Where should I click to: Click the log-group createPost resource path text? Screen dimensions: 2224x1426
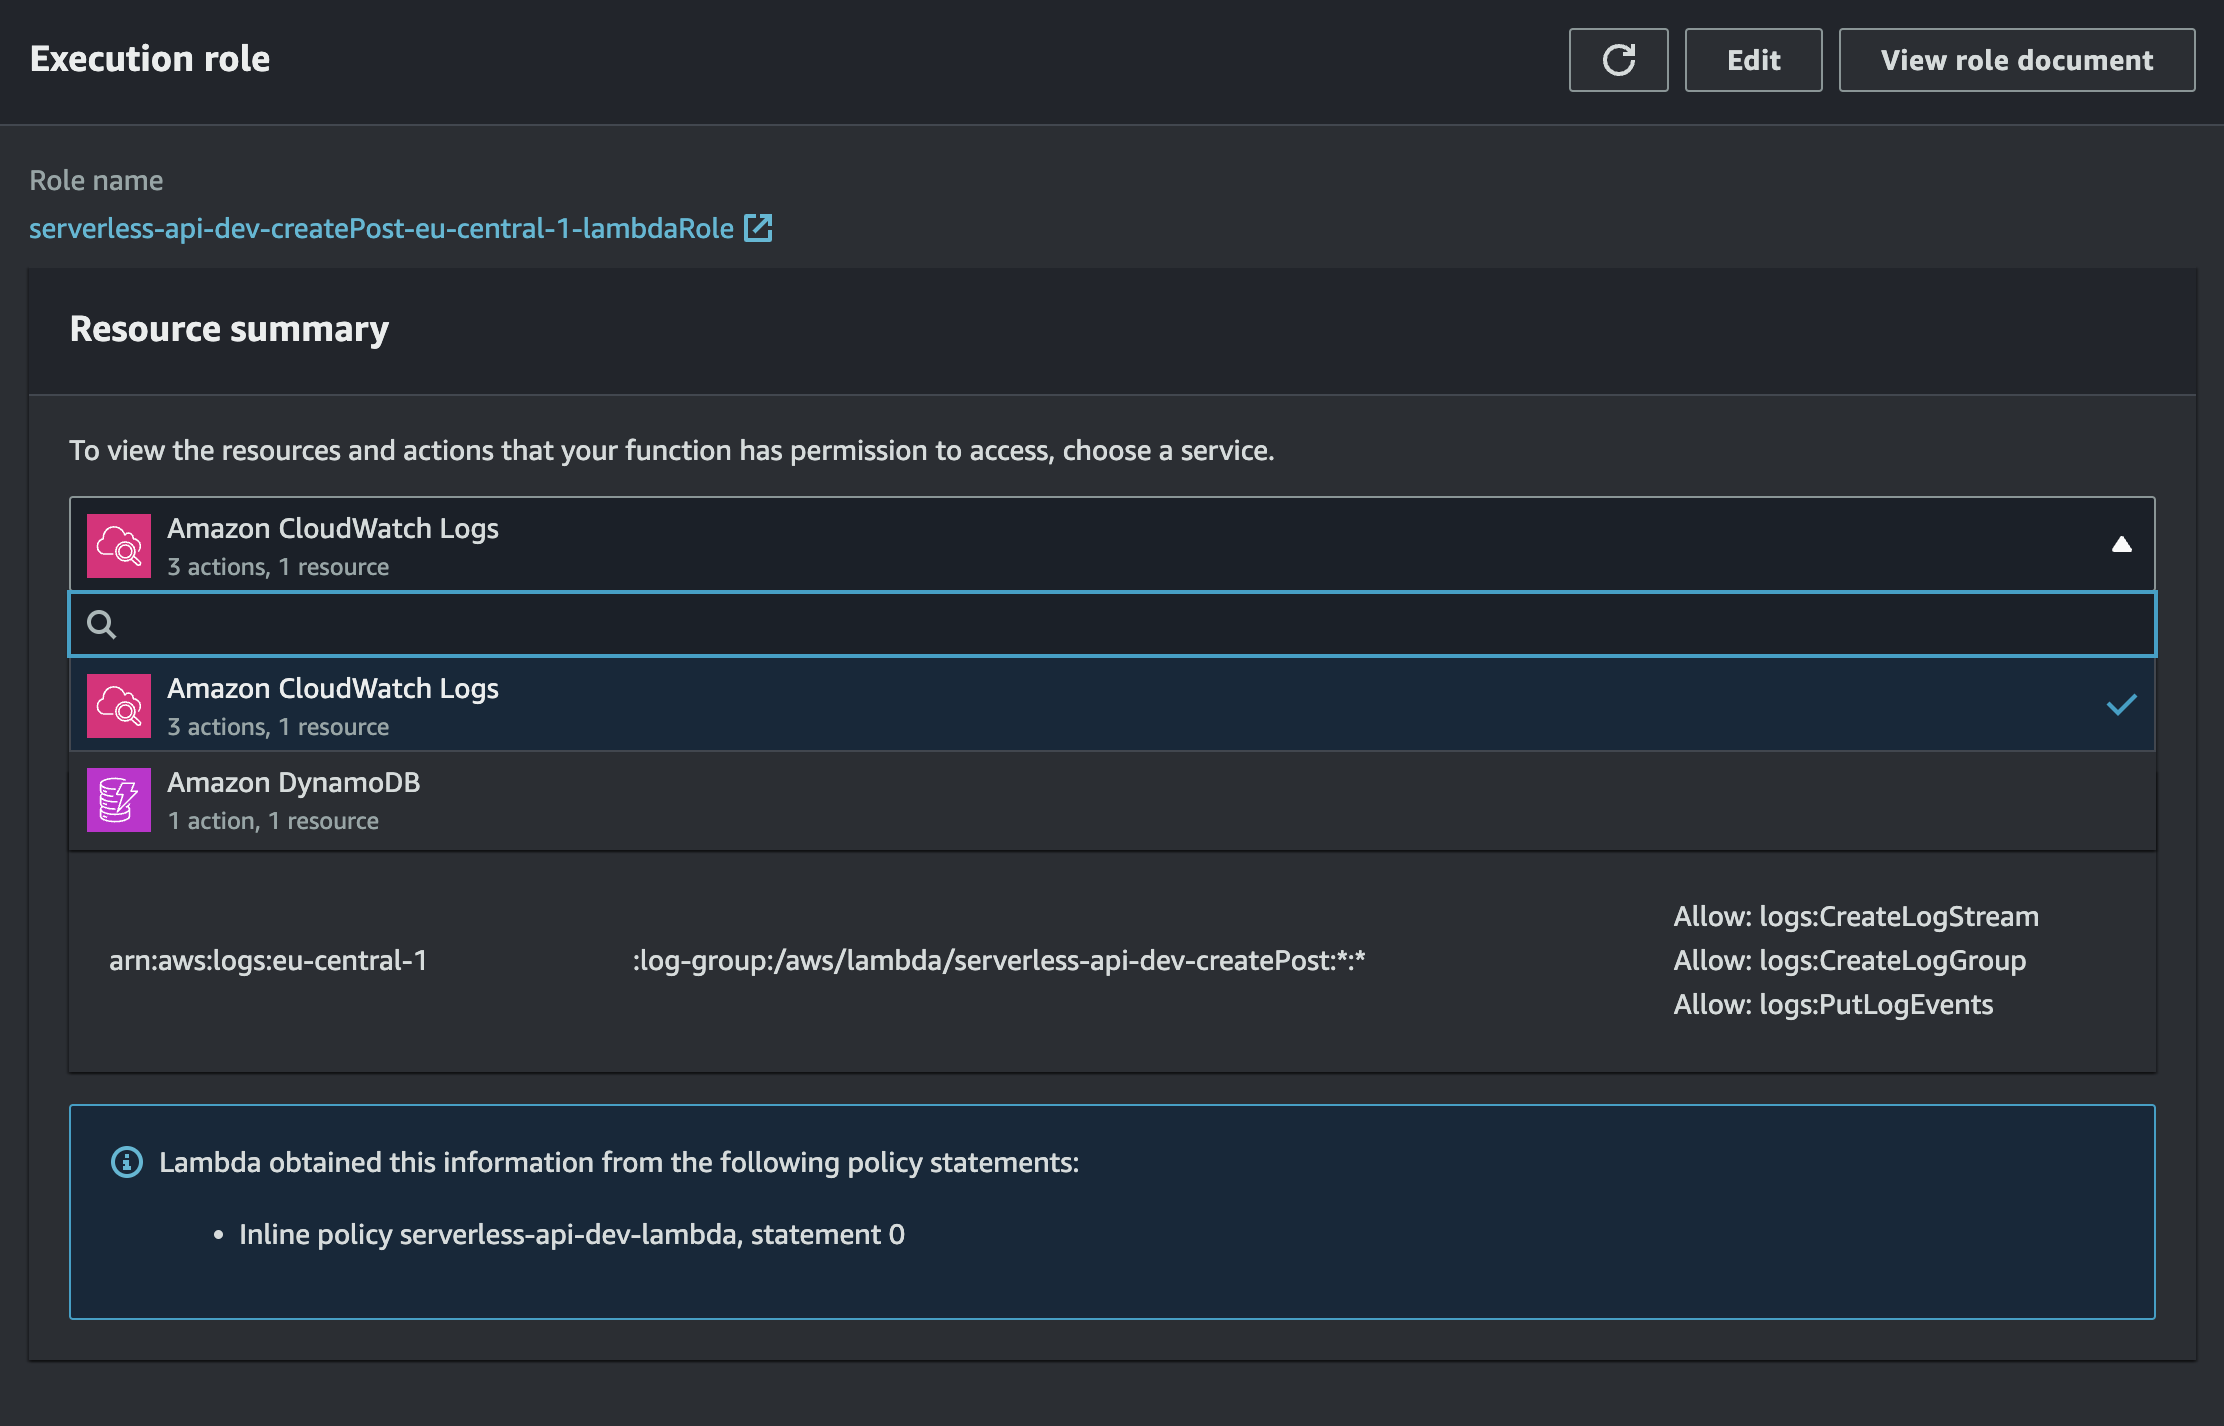(x=999, y=960)
